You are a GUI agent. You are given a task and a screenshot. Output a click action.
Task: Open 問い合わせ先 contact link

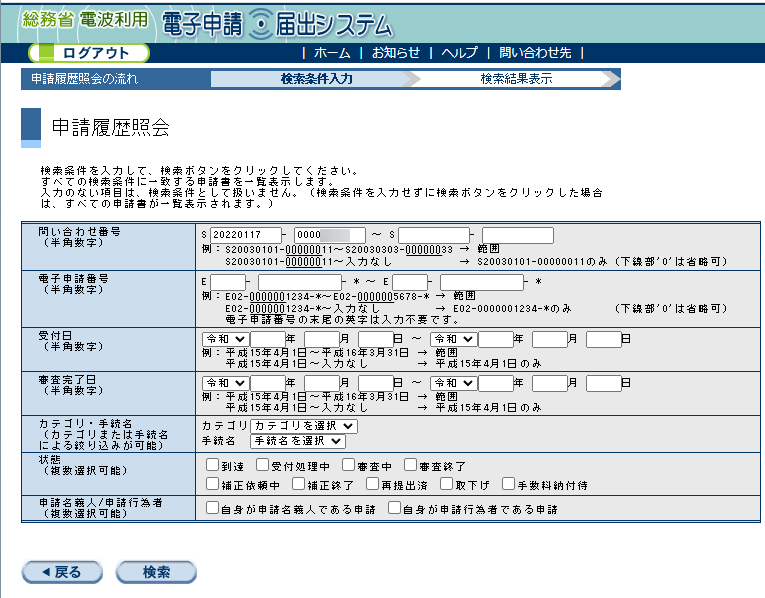[x=535, y=53]
